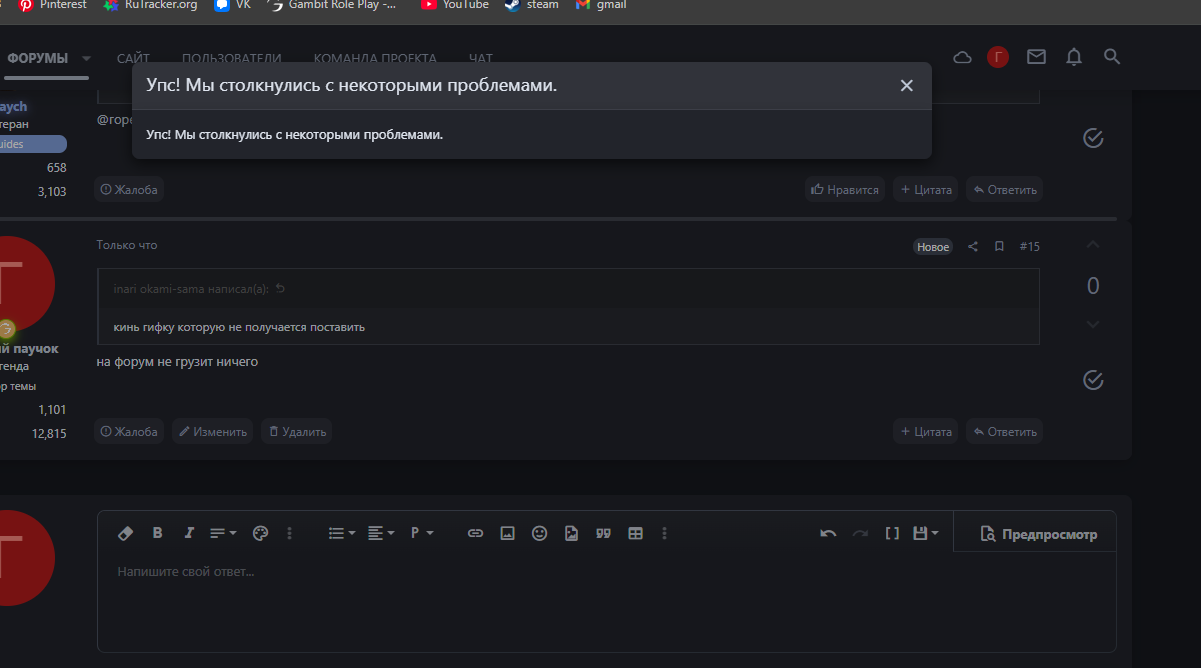The image size is (1201, 668).
Task: Toggle italic formatting in editor
Action: point(188,533)
